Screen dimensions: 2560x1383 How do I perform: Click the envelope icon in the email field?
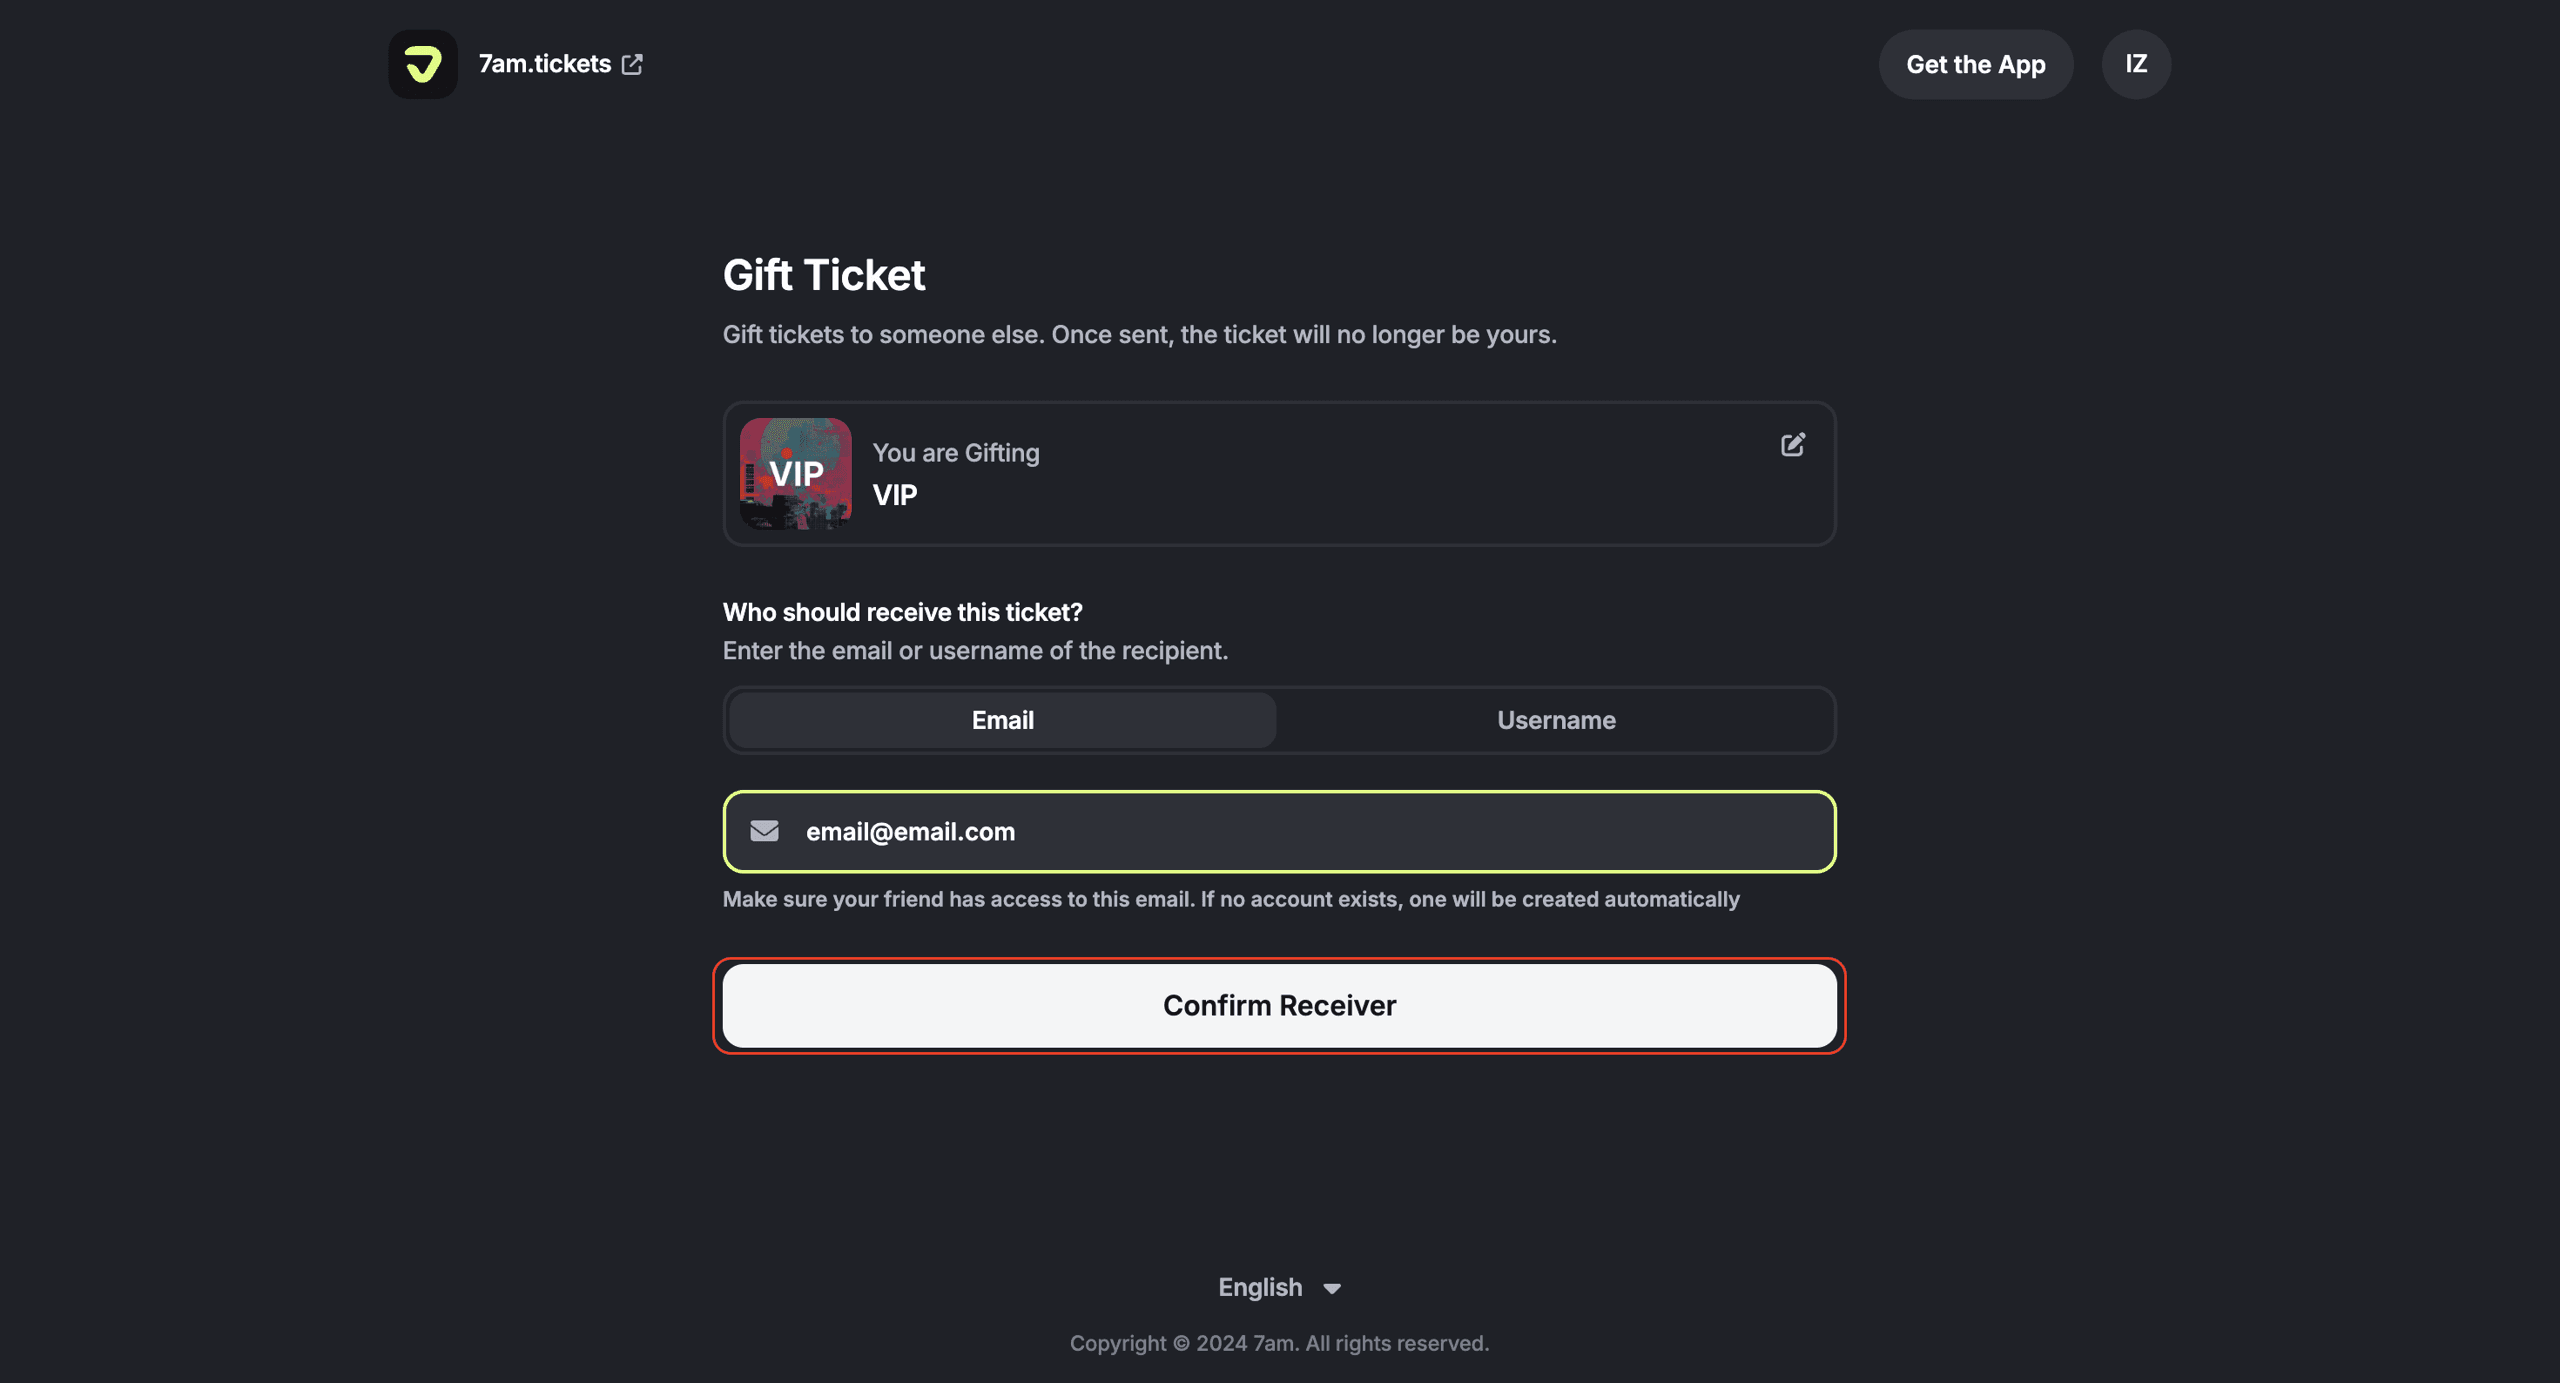(x=764, y=831)
